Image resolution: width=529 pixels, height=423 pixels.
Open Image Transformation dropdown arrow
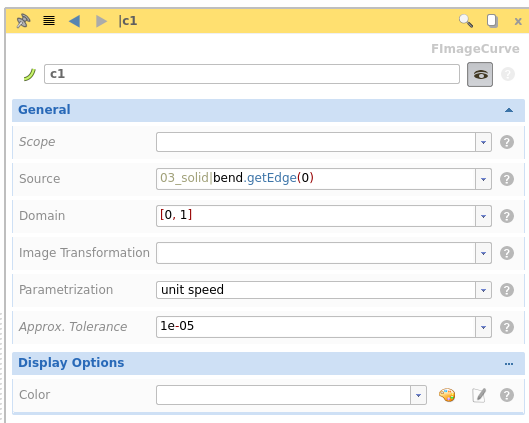[483, 253]
